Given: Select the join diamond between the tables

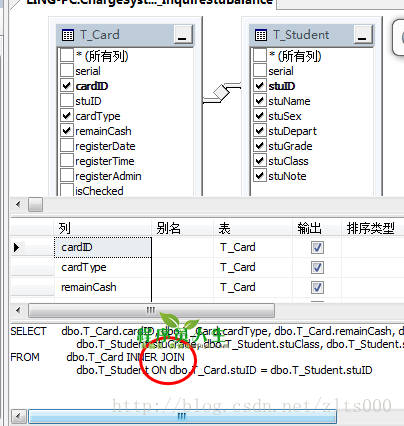Looking at the screenshot, I should pyautogui.click(x=221, y=93).
